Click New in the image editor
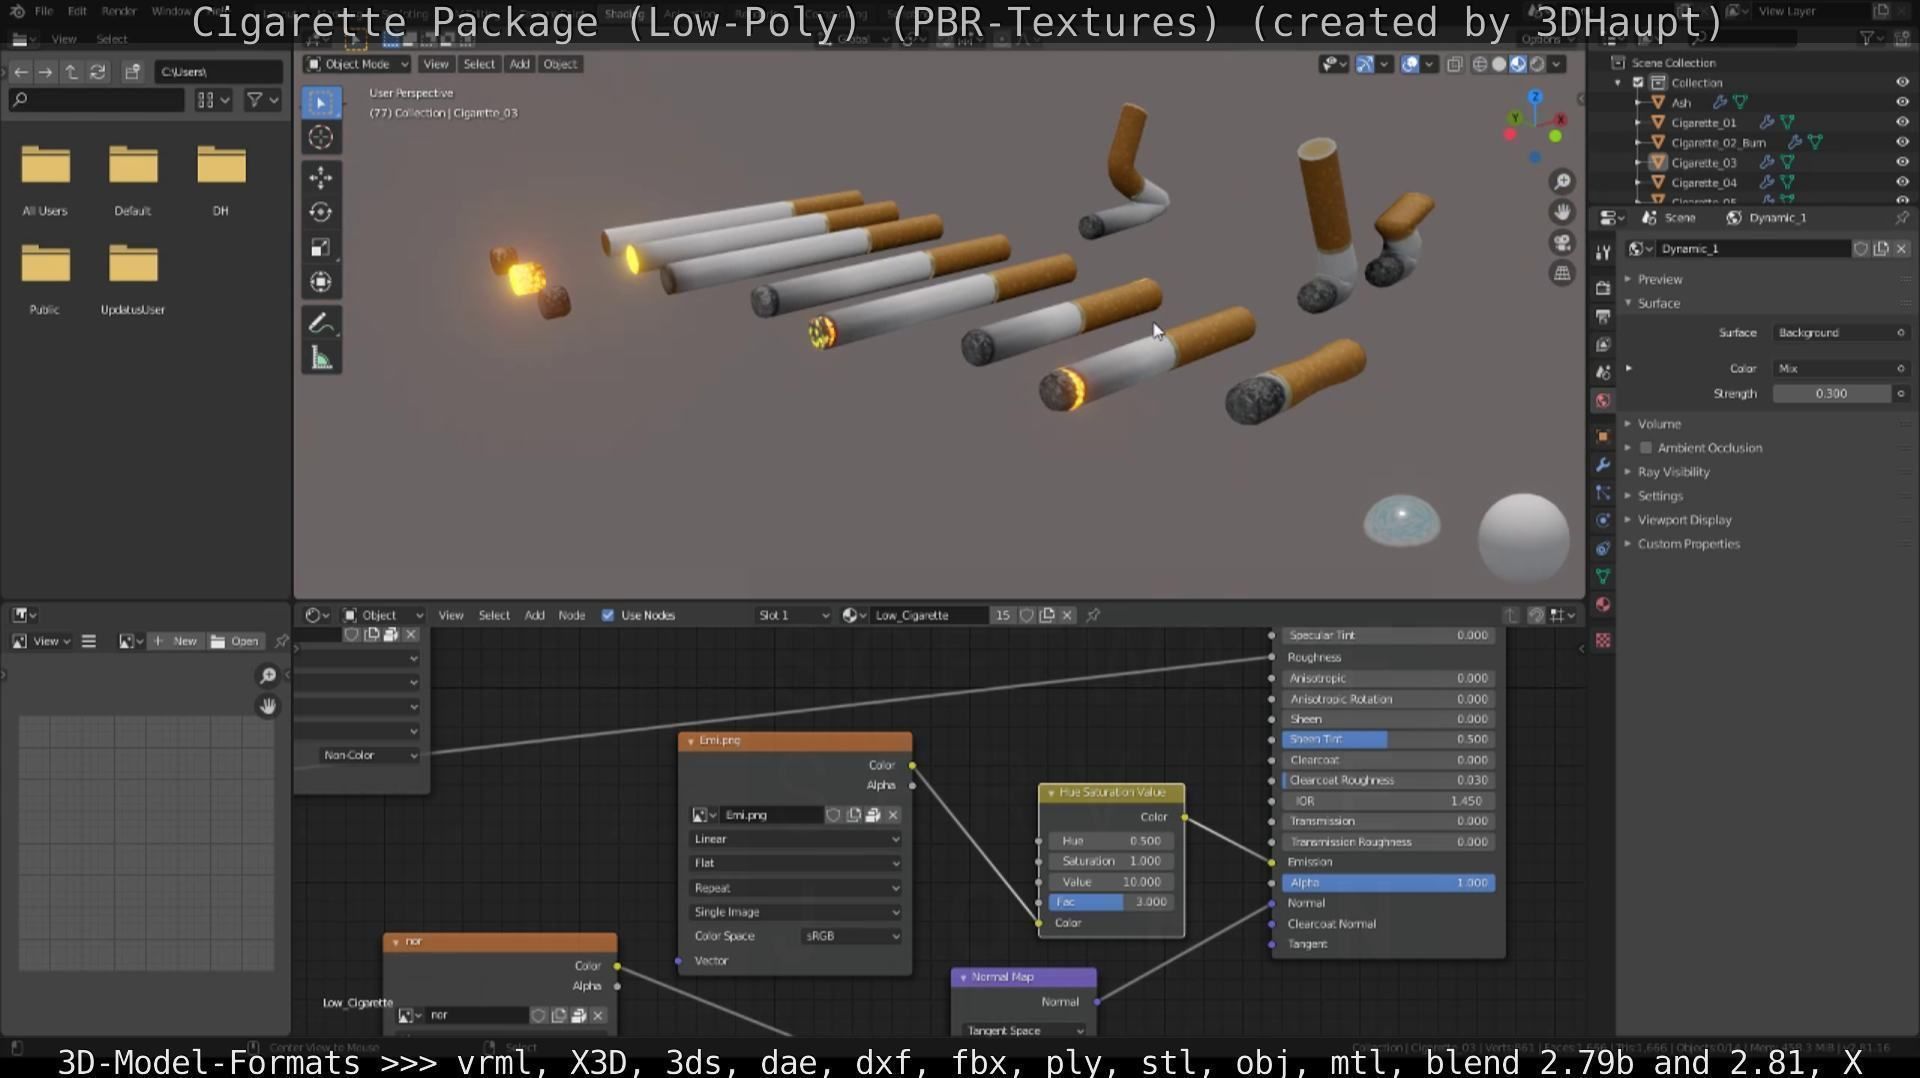 [x=176, y=641]
